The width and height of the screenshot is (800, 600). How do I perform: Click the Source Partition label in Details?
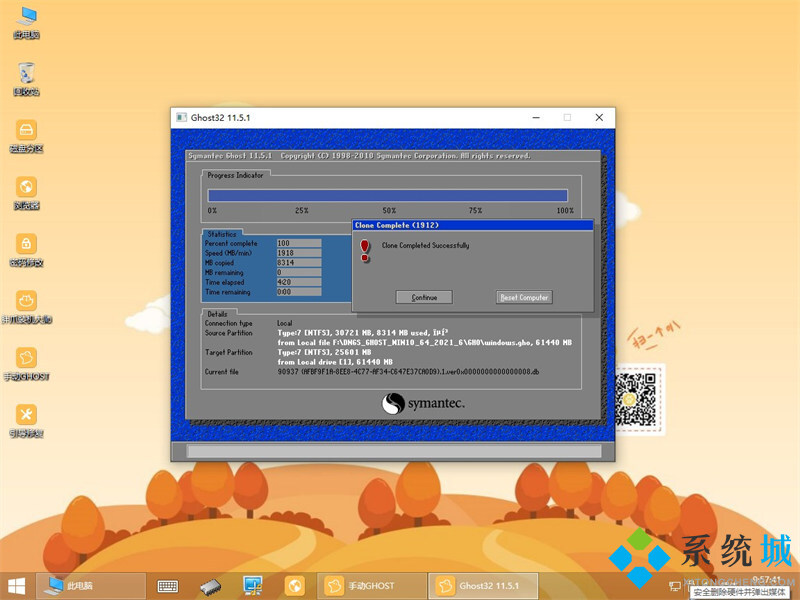tap(229, 333)
